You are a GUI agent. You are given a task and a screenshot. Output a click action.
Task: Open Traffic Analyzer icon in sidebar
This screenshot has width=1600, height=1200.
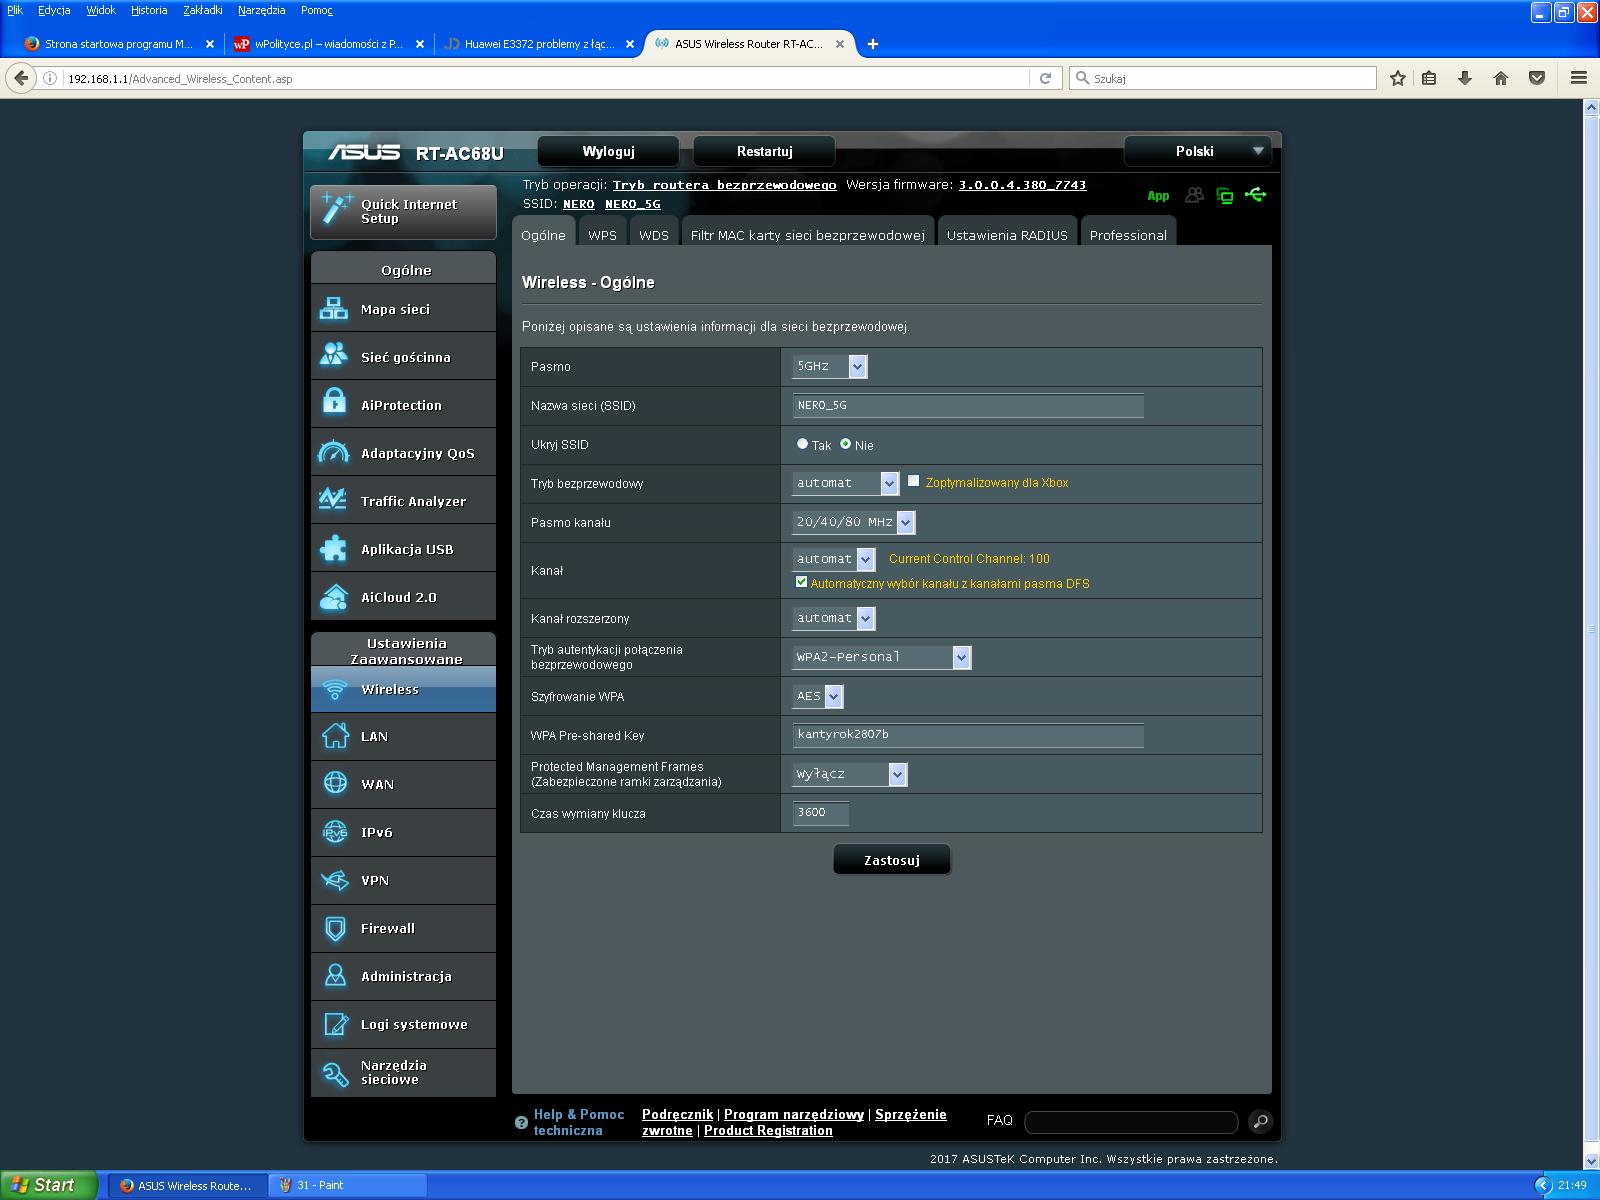pos(333,500)
